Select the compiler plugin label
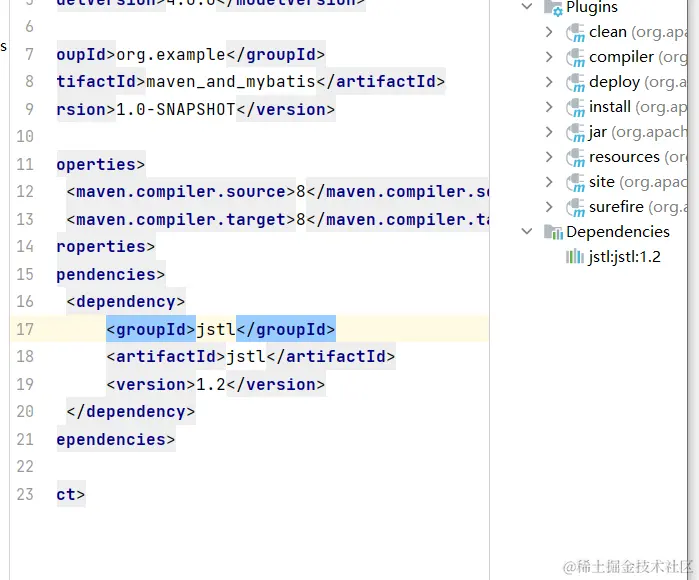Image resolution: width=699 pixels, height=580 pixels. click(x=621, y=58)
